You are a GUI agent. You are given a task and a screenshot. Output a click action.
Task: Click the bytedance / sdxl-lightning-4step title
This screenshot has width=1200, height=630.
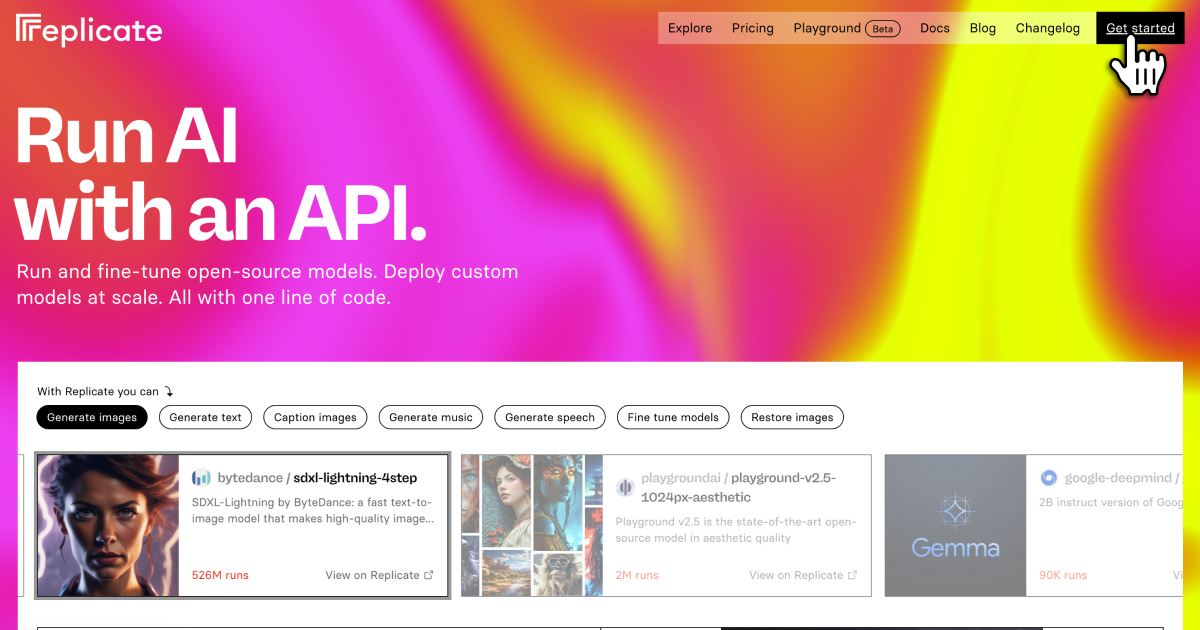[x=317, y=478]
